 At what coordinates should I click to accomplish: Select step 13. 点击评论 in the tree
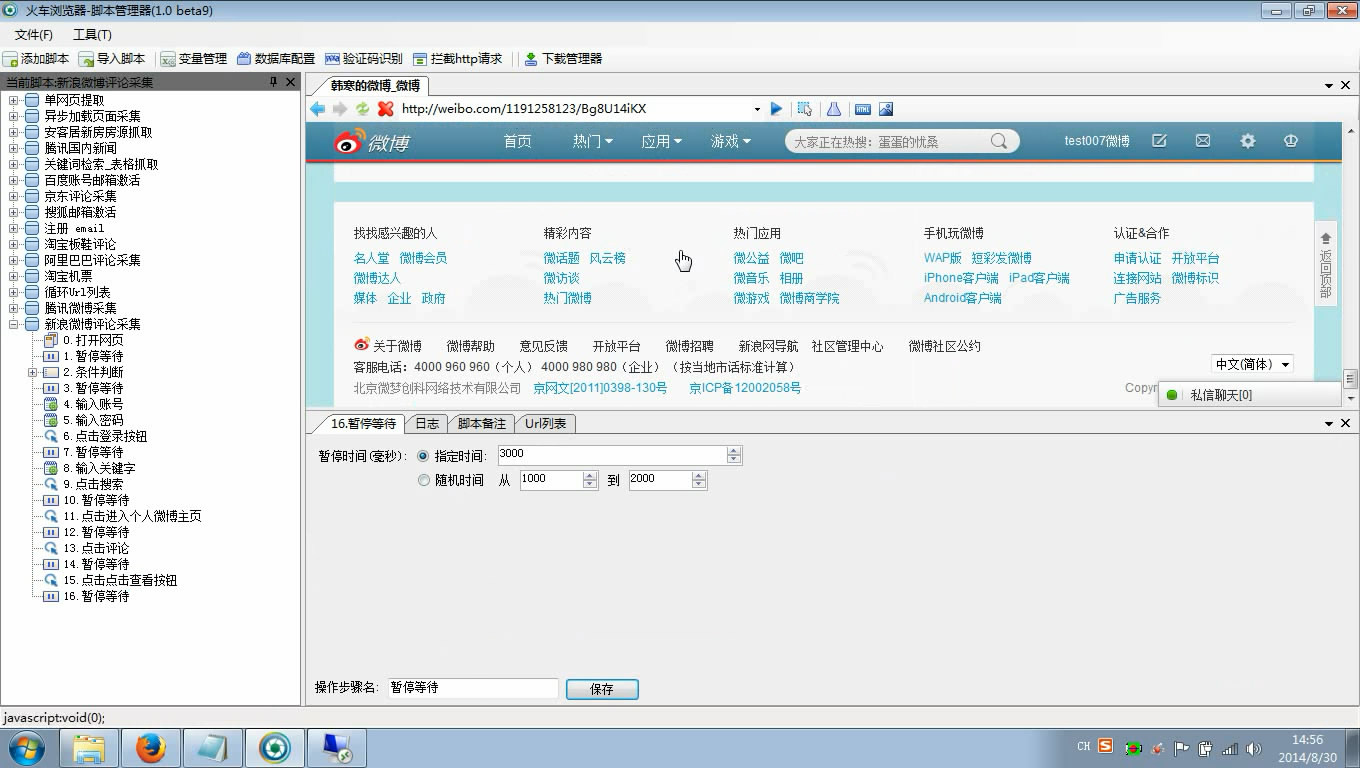point(96,548)
